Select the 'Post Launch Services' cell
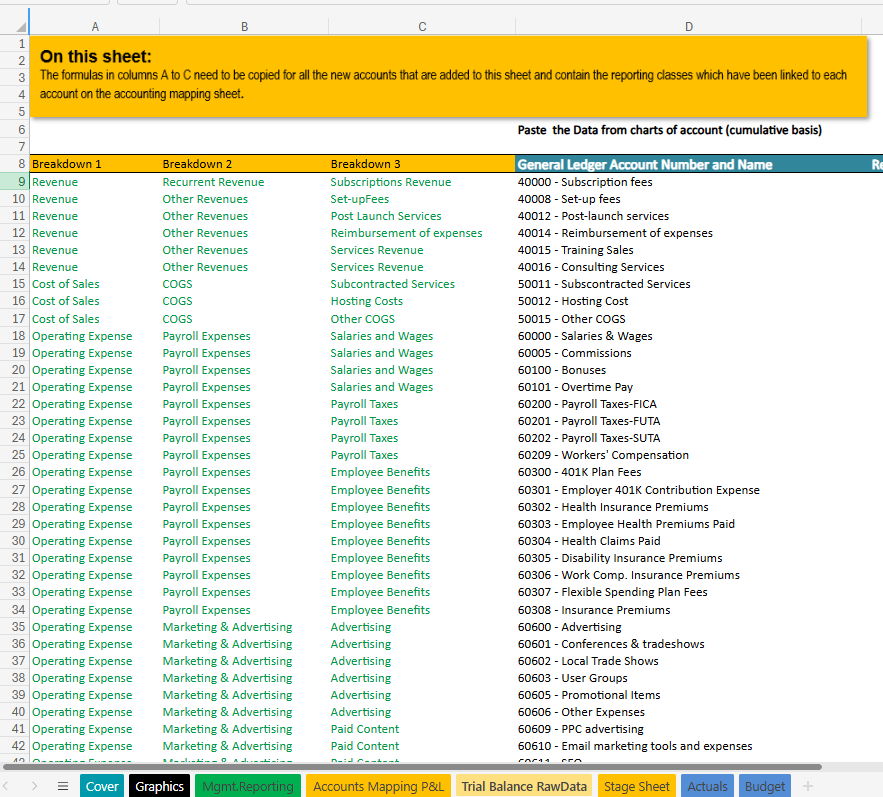 point(422,216)
